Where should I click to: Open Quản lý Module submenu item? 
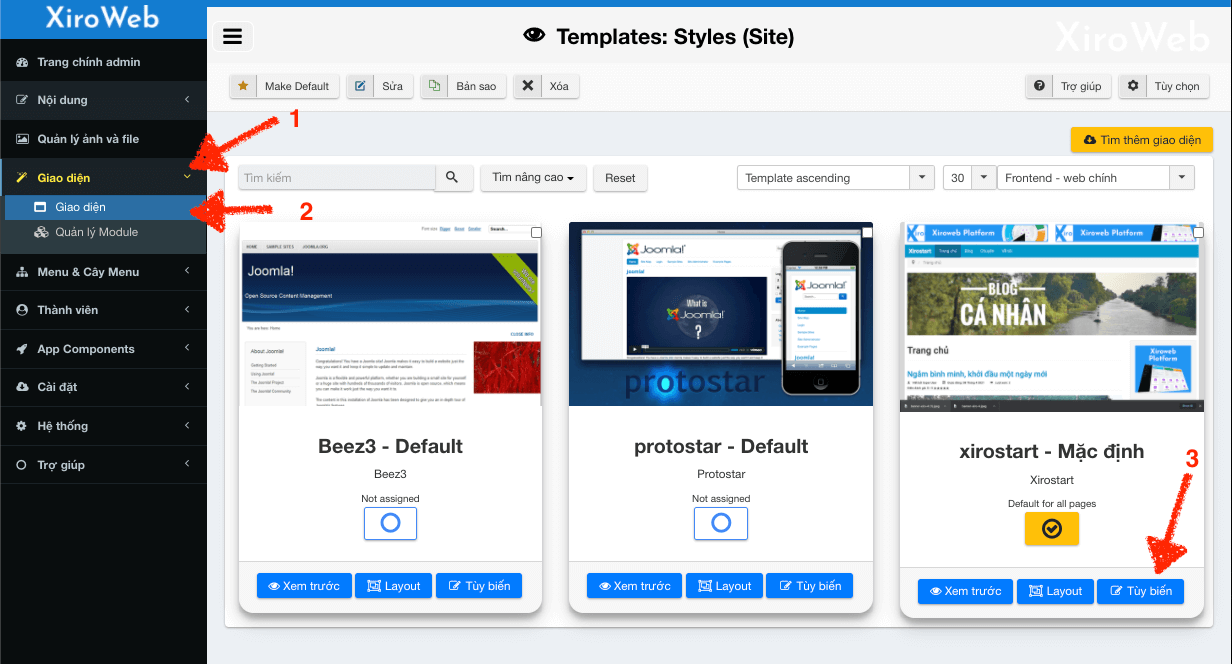click(103, 232)
